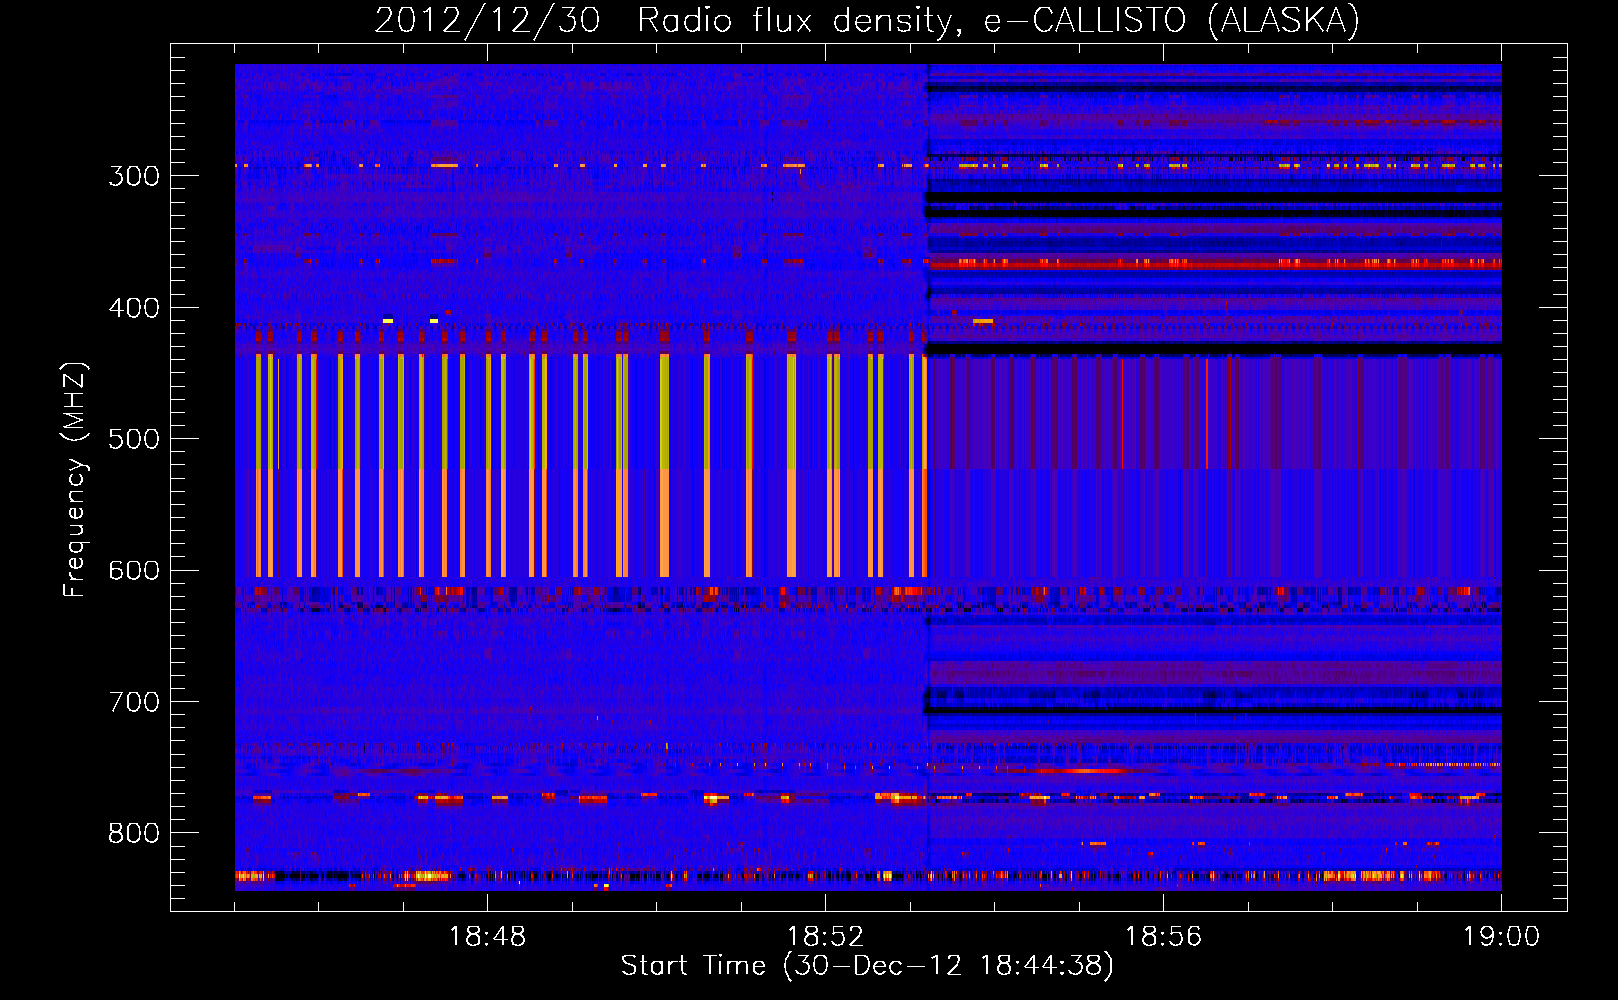The width and height of the screenshot is (1618, 1000).
Task: Click the 18:48 time tick label
Action: click(487, 937)
